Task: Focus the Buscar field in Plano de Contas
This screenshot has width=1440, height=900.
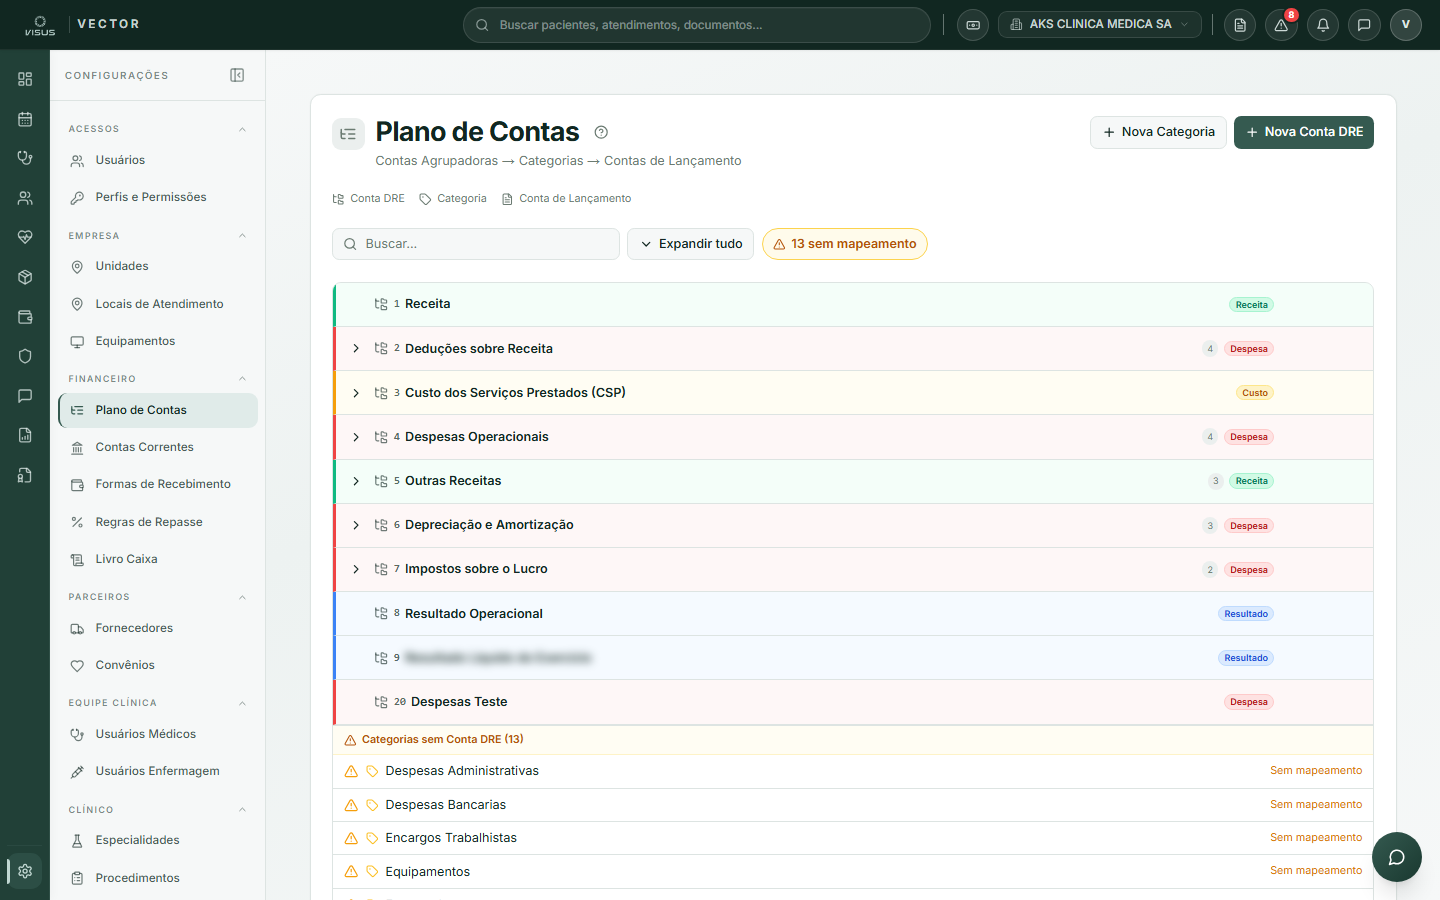Action: 476,244
